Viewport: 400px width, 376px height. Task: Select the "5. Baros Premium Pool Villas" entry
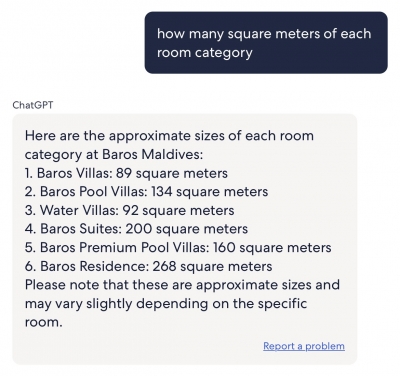coord(178,248)
